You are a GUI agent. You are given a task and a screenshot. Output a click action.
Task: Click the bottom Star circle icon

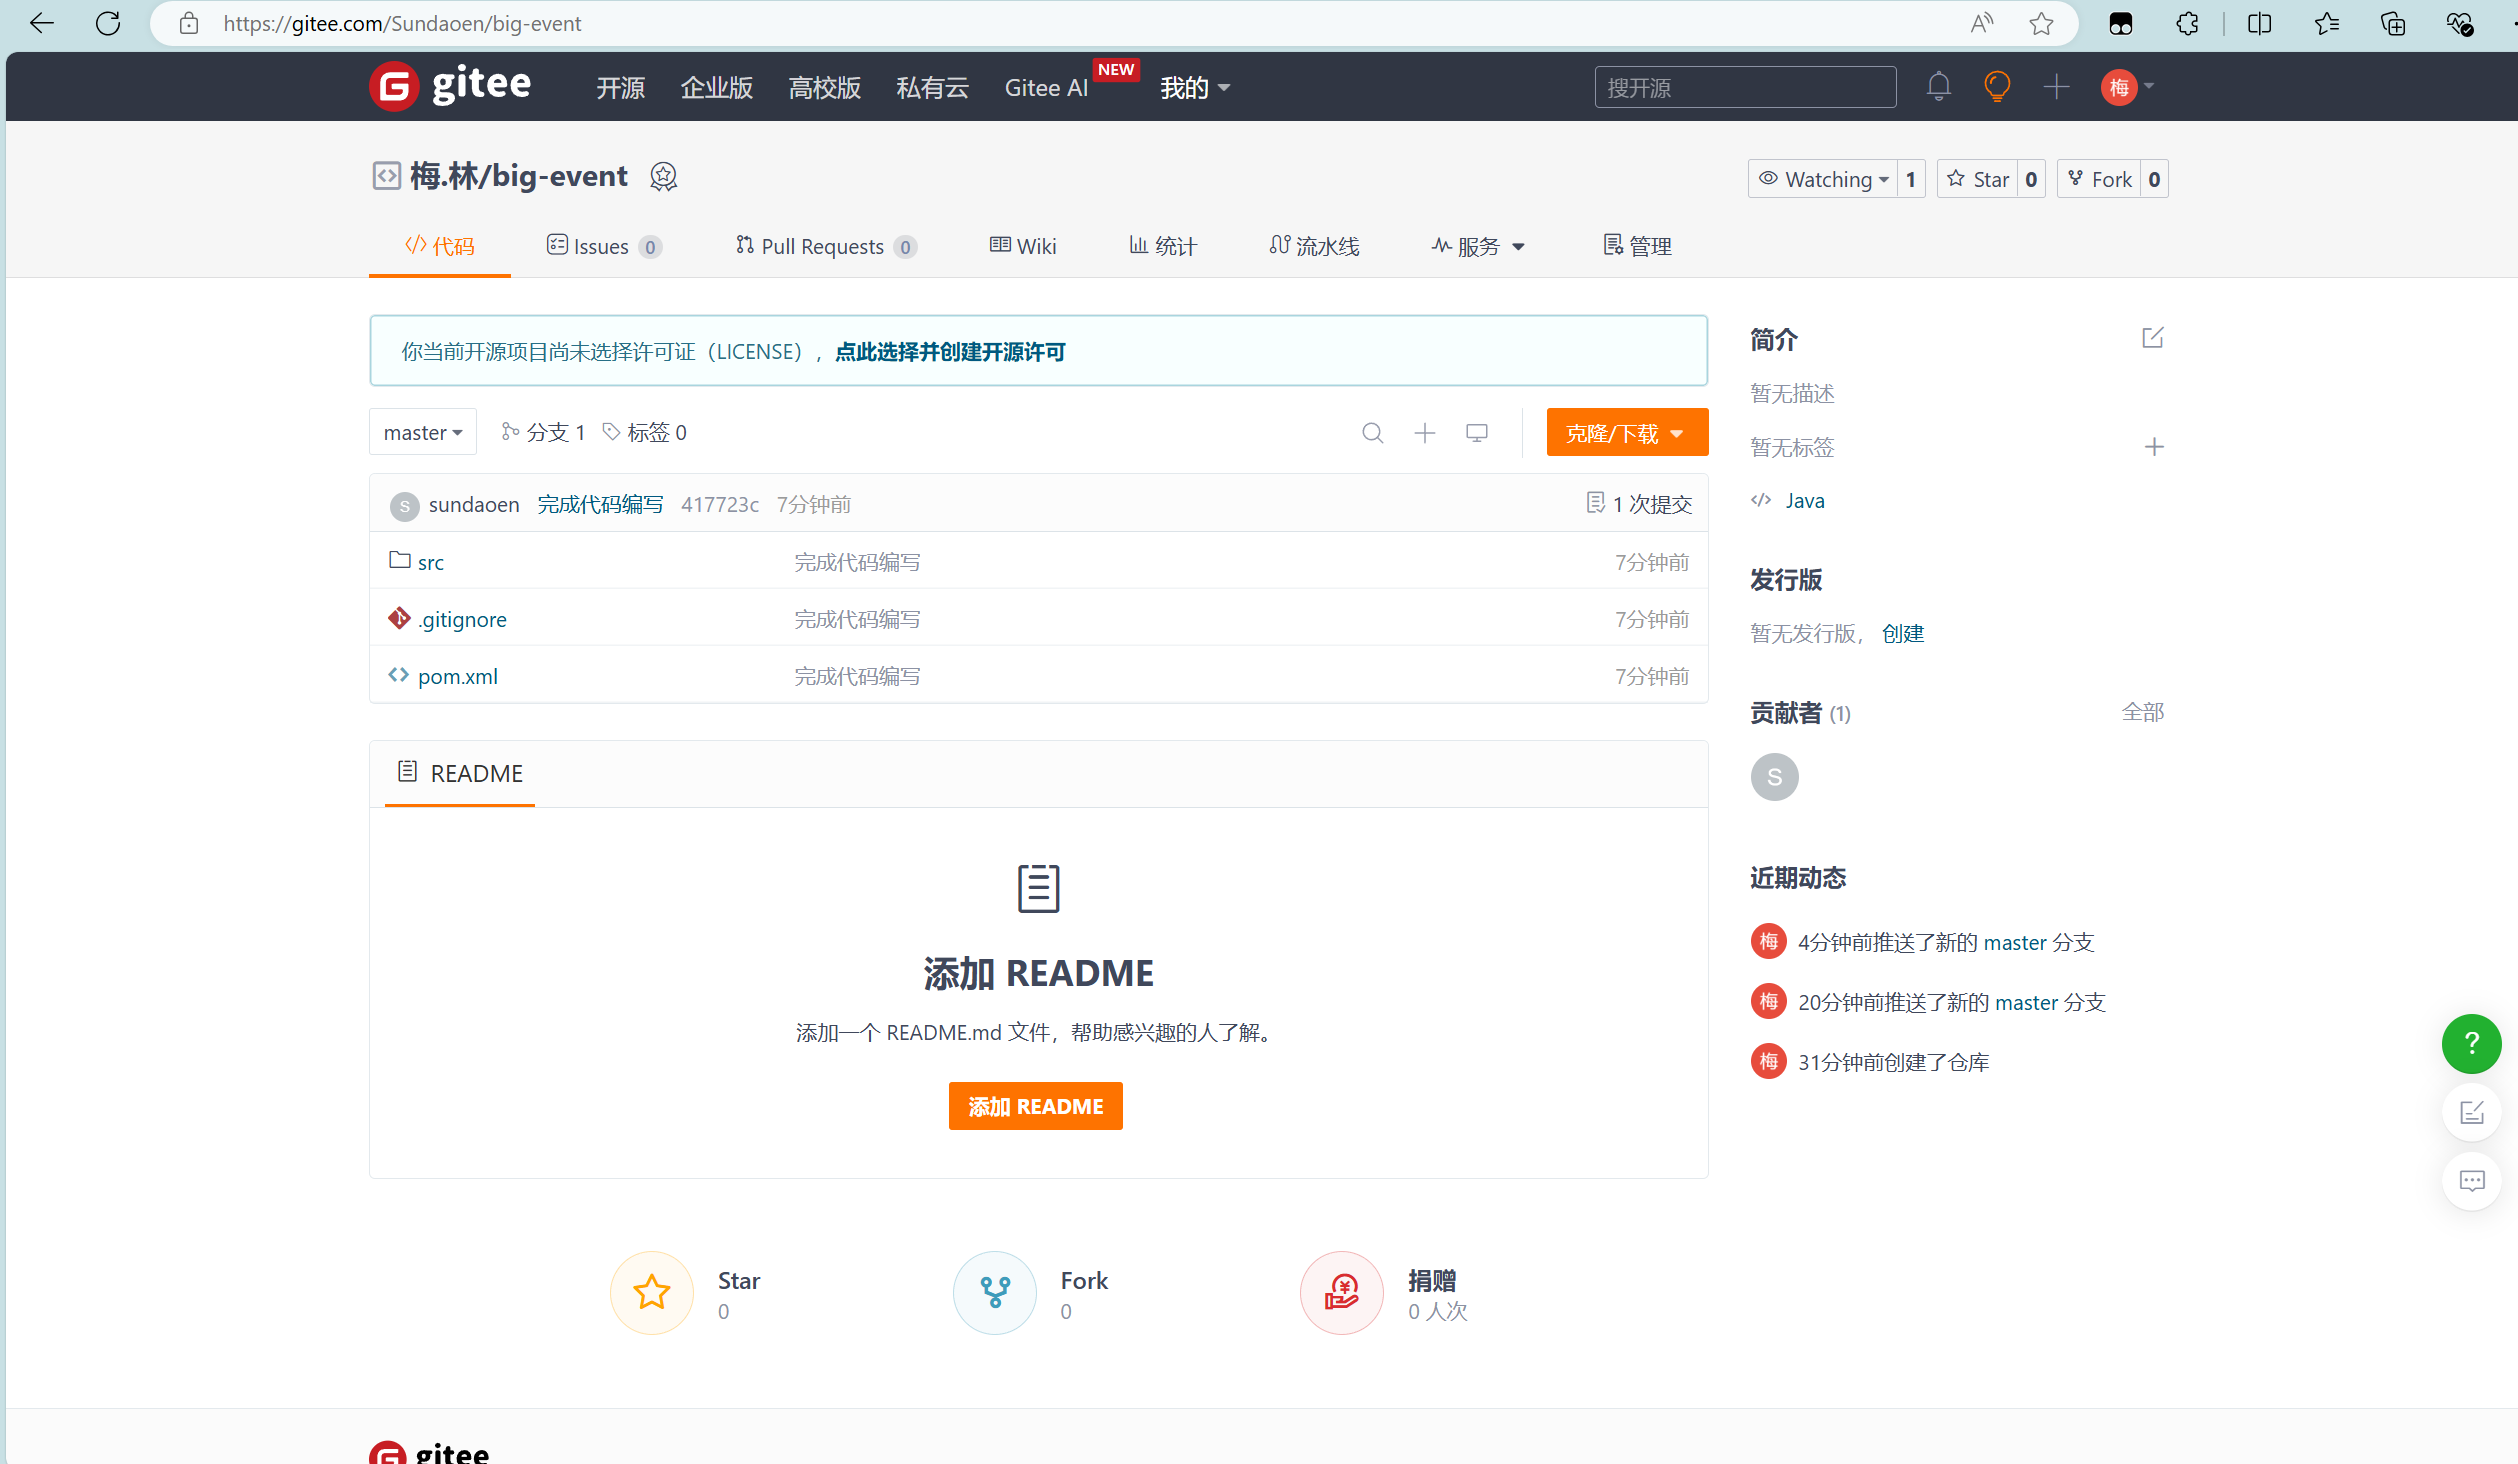652,1292
